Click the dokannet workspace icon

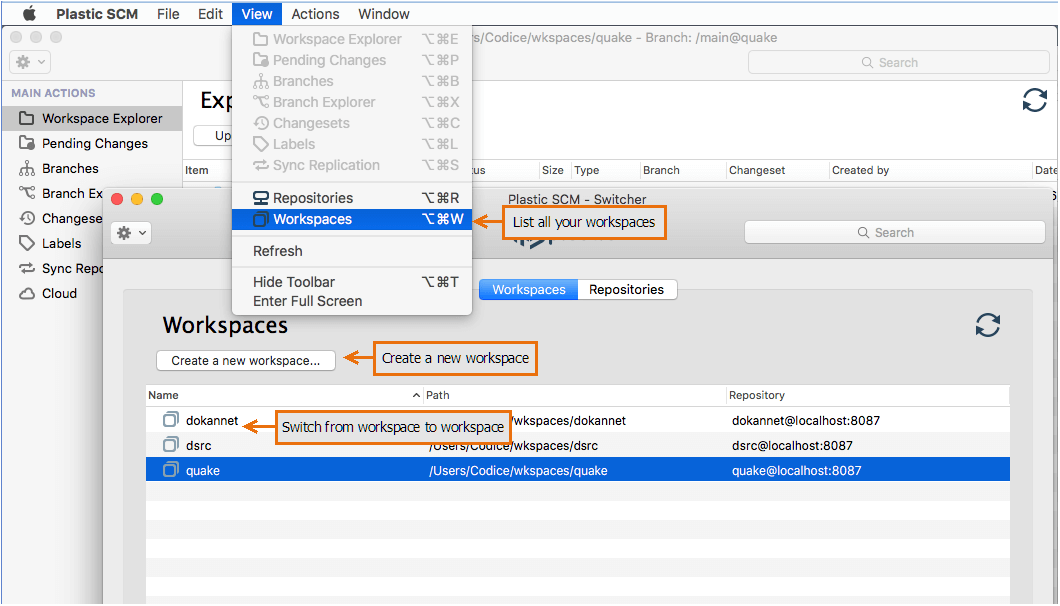click(170, 420)
